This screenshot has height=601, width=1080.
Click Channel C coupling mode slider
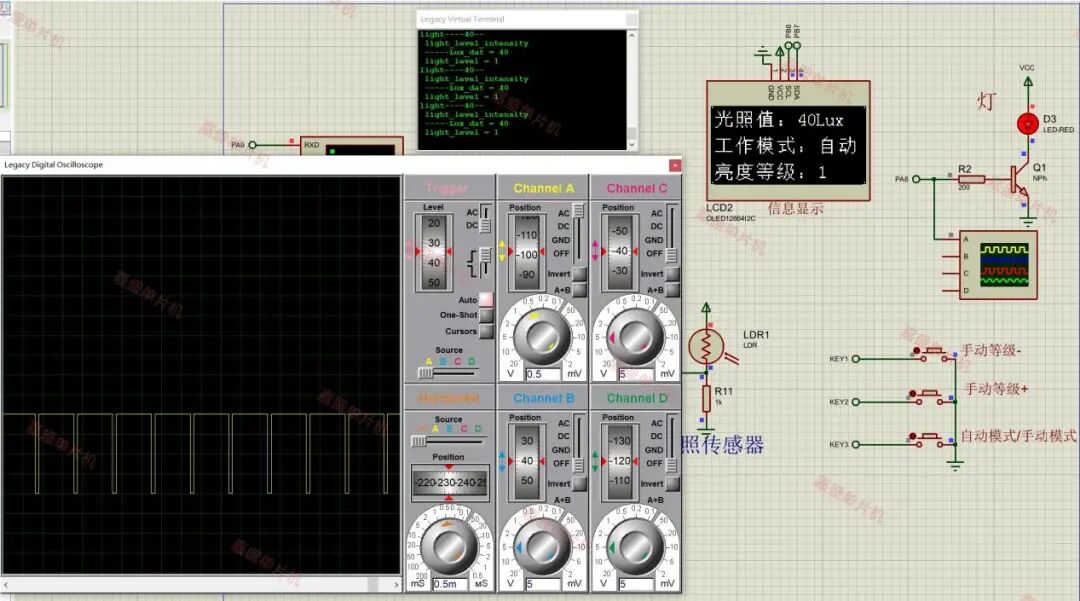coord(672,233)
